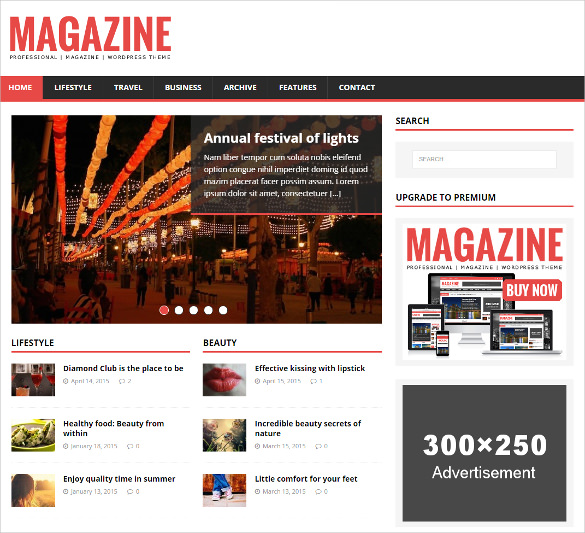Viewport: 585px width, 533px height.
Task: Click clock icon beside January 18, 2015
Action: [66, 446]
